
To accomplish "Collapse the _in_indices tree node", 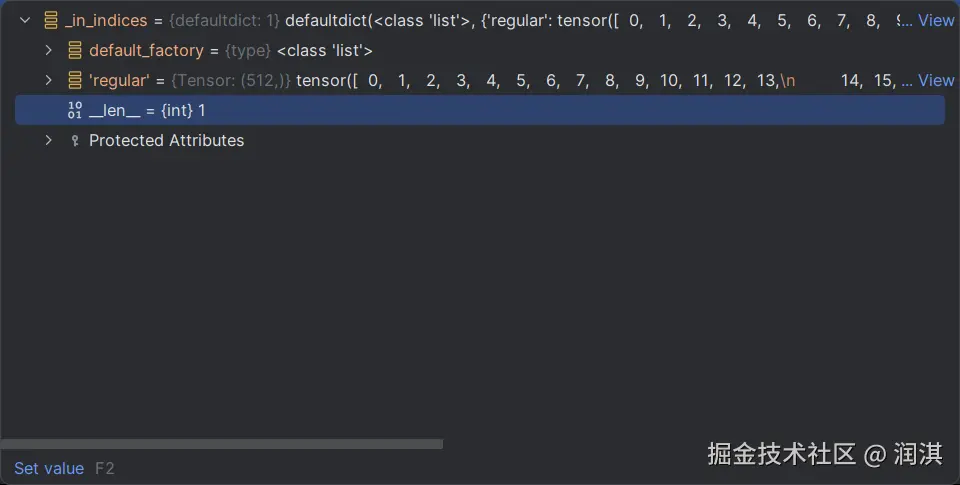I will tap(25, 20).
